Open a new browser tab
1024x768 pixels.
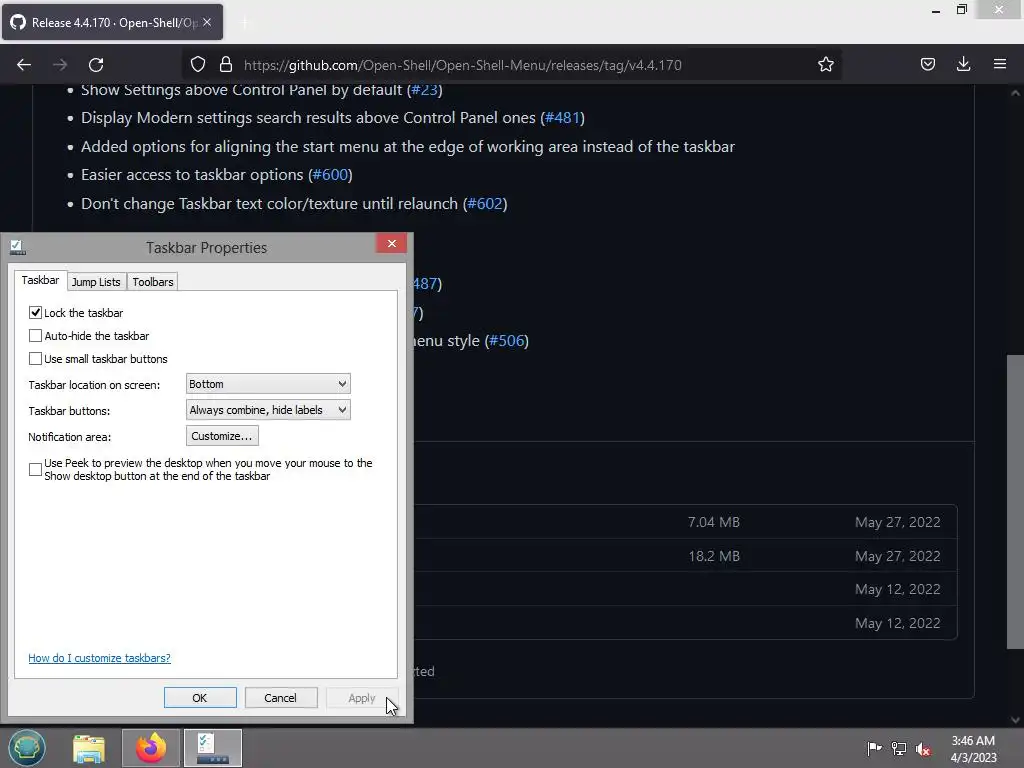[245, 23]
